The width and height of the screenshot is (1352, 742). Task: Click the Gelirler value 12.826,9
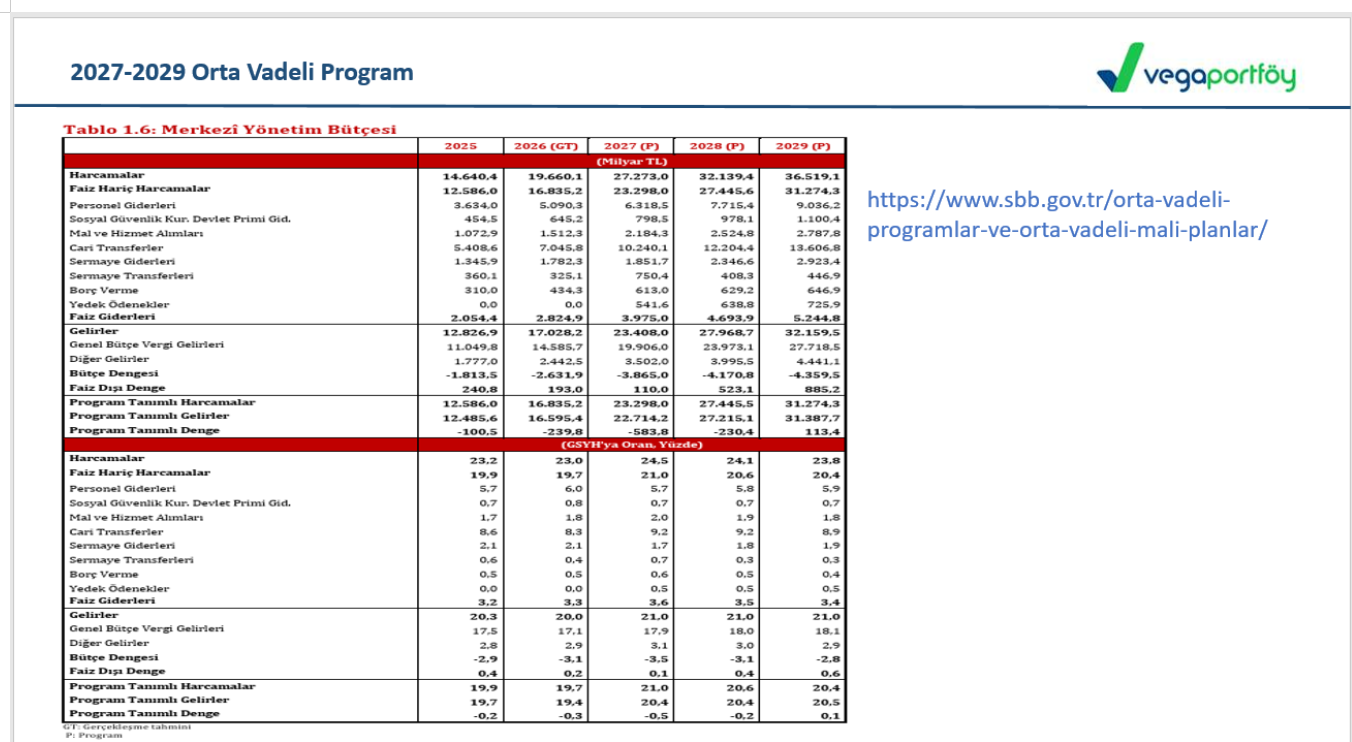pos(470,331)
